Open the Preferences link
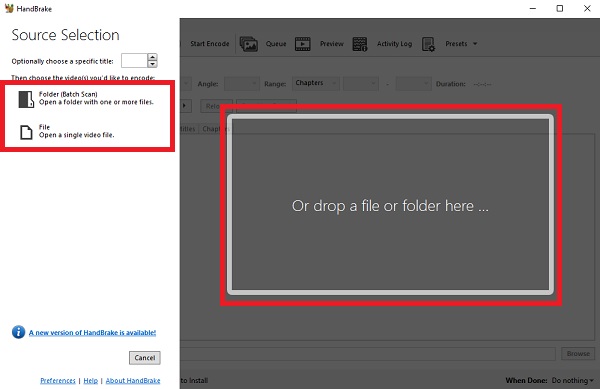Viewport: 600px width, 389px height. tap(58, 381)
